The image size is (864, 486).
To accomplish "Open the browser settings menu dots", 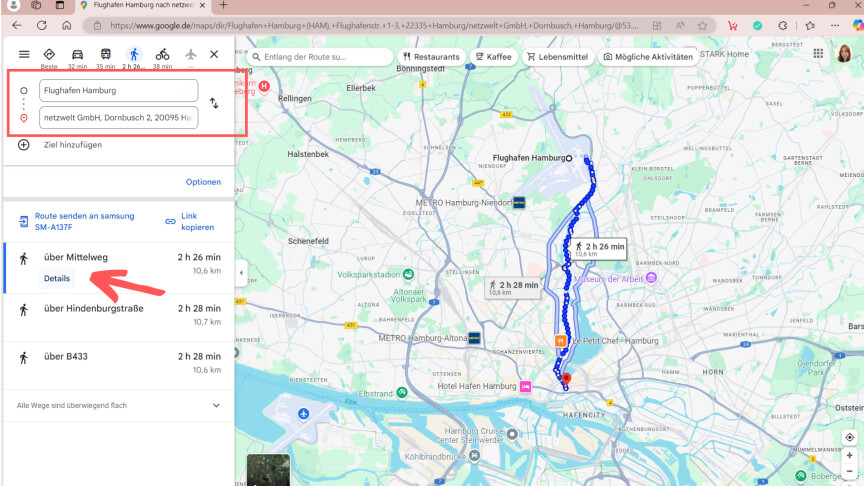I will click(x=835, y=25).
